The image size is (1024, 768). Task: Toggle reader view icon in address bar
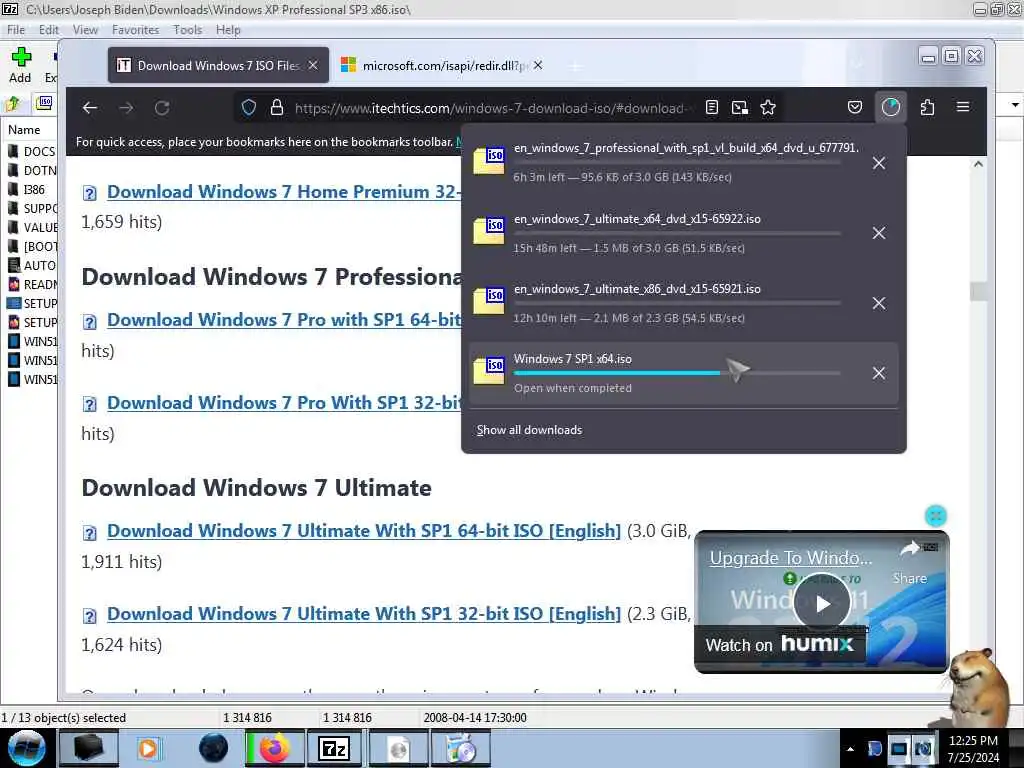712,108
